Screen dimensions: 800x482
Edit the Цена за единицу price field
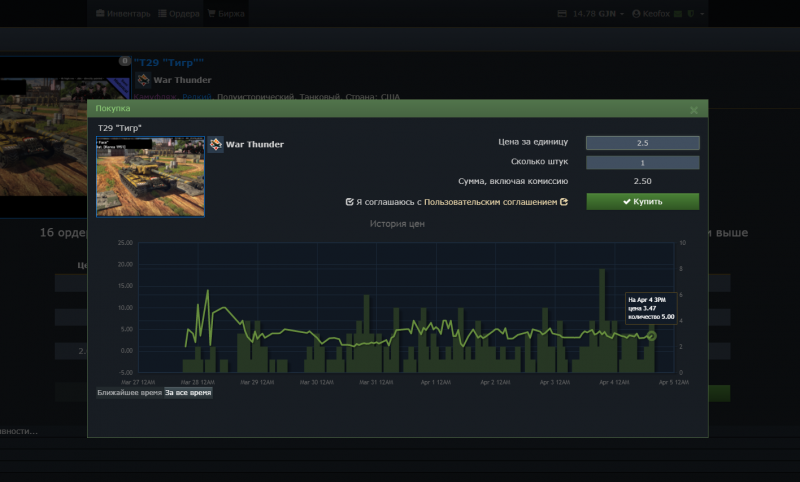click(x=642, y=143)
